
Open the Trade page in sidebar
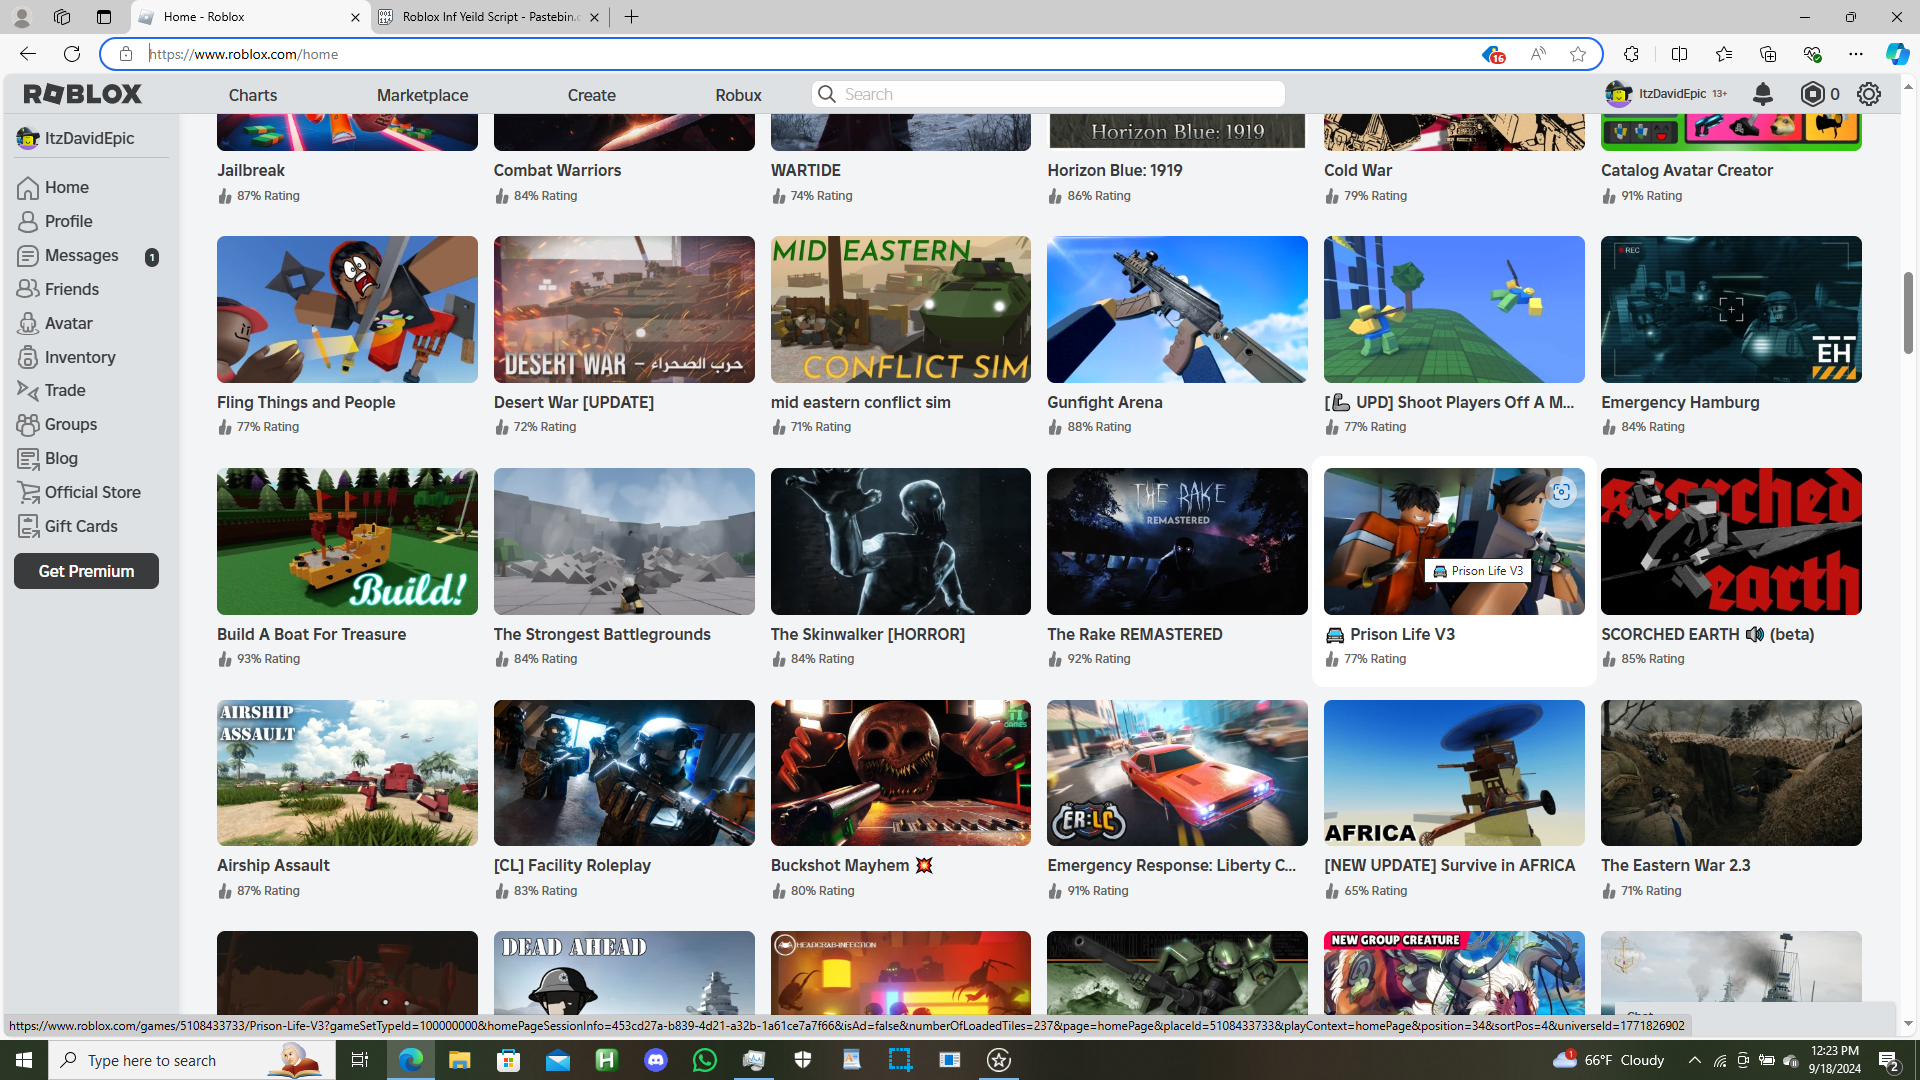[x=65, y=390]
